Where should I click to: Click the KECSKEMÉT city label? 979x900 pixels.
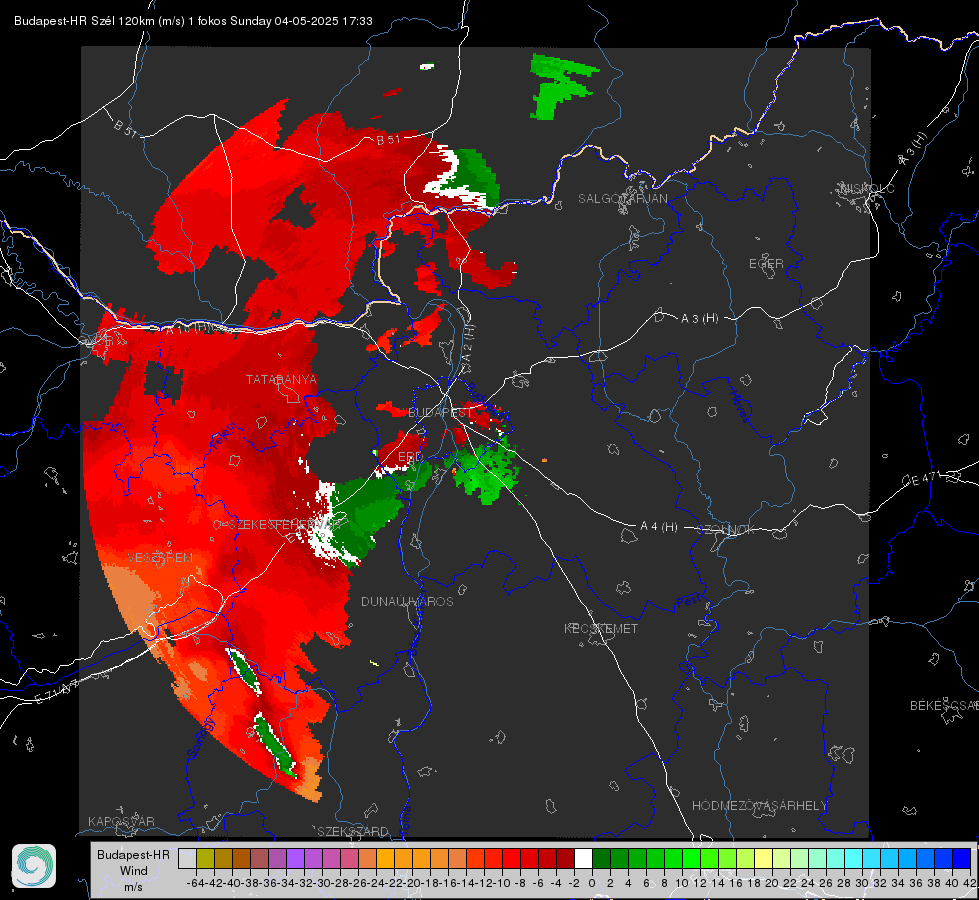click(x=601, y=628)
